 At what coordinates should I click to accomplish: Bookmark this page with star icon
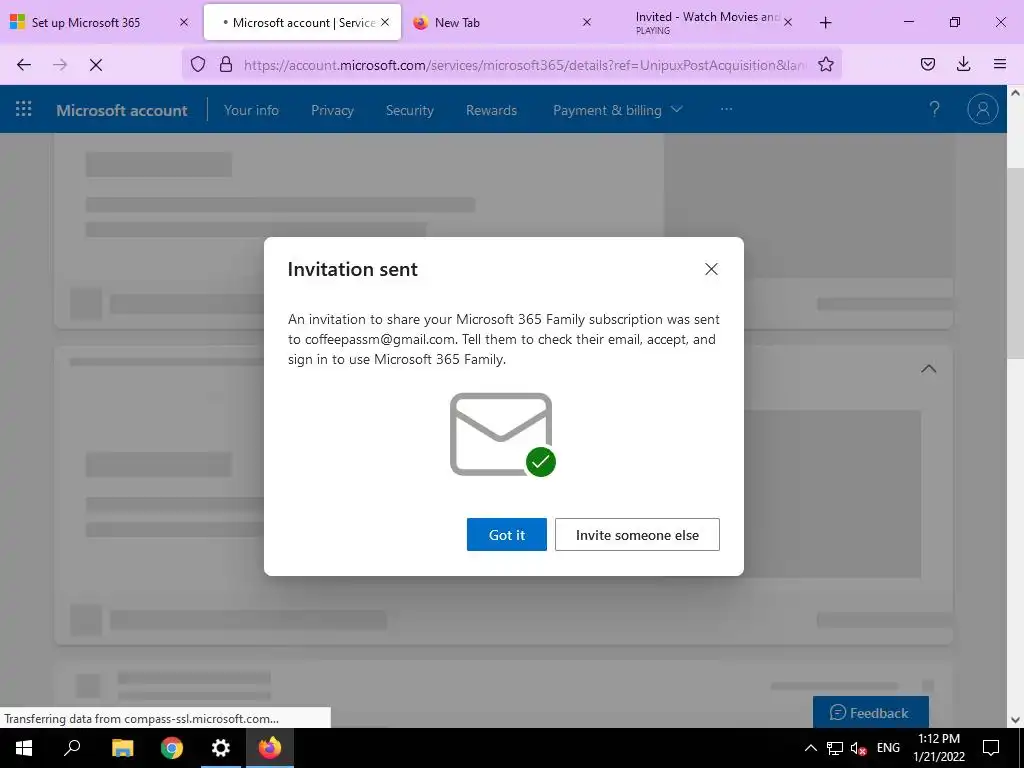click(825, 64)
